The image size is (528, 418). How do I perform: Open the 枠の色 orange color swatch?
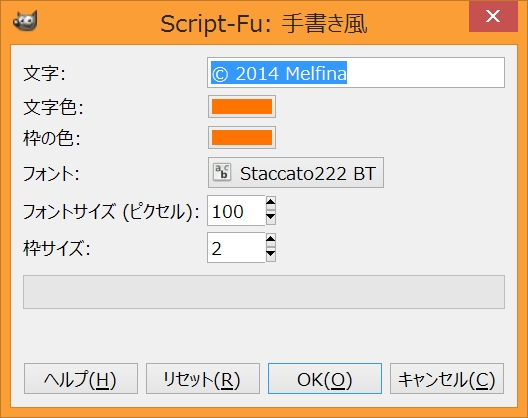coord(242,137)
